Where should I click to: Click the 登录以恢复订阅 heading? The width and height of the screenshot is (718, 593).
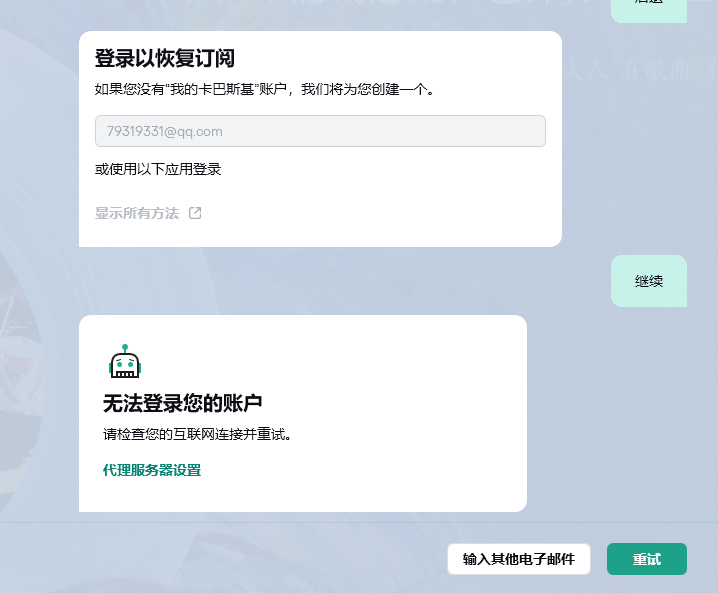pyautogui.click(x=165, y=58)
